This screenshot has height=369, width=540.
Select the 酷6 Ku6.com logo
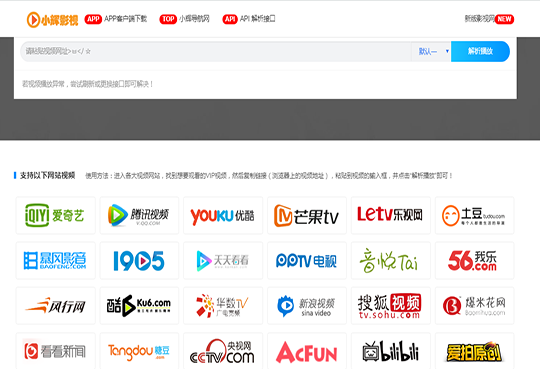point(139,306)
